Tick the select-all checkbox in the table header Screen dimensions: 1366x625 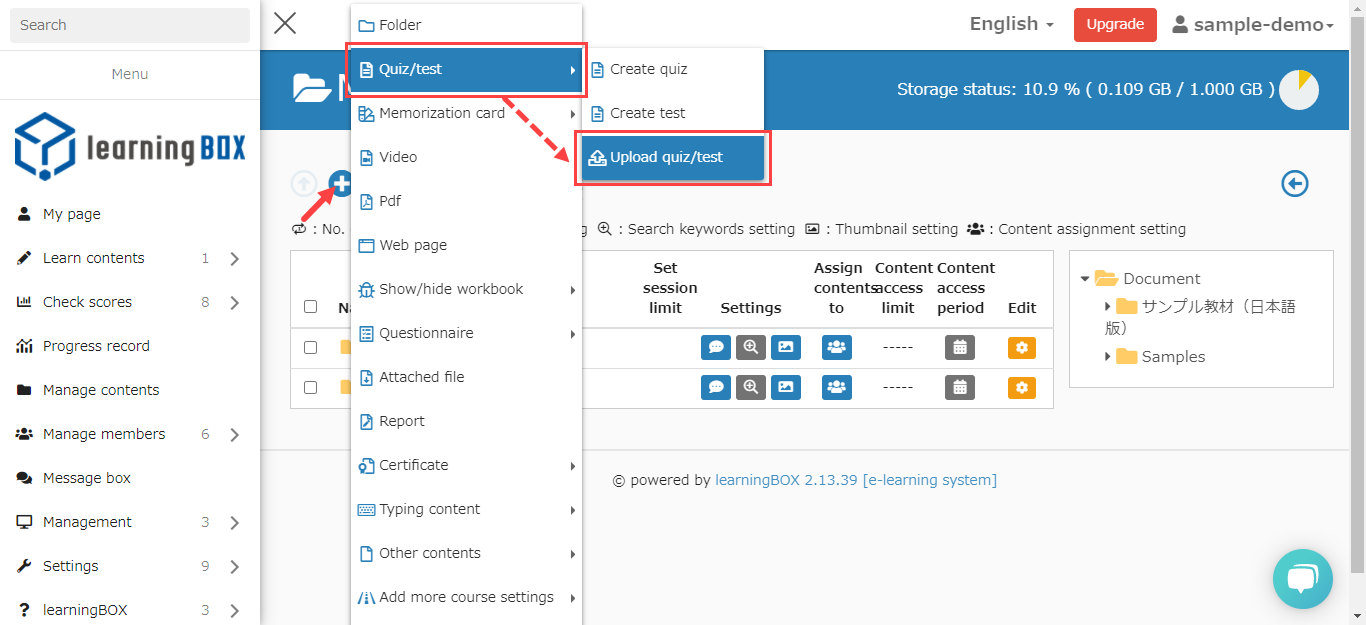pyautogui.click(x=310, y=307)
